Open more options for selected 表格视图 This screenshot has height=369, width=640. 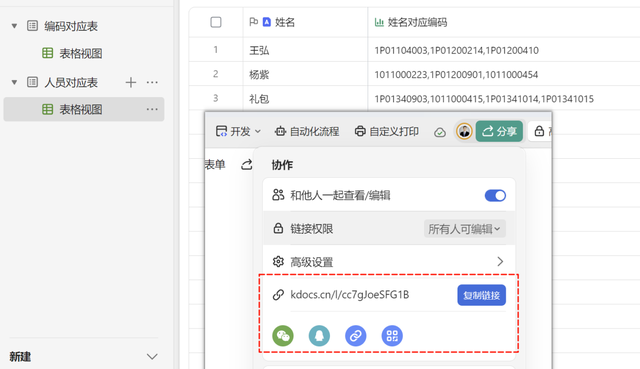coord(152,109)
